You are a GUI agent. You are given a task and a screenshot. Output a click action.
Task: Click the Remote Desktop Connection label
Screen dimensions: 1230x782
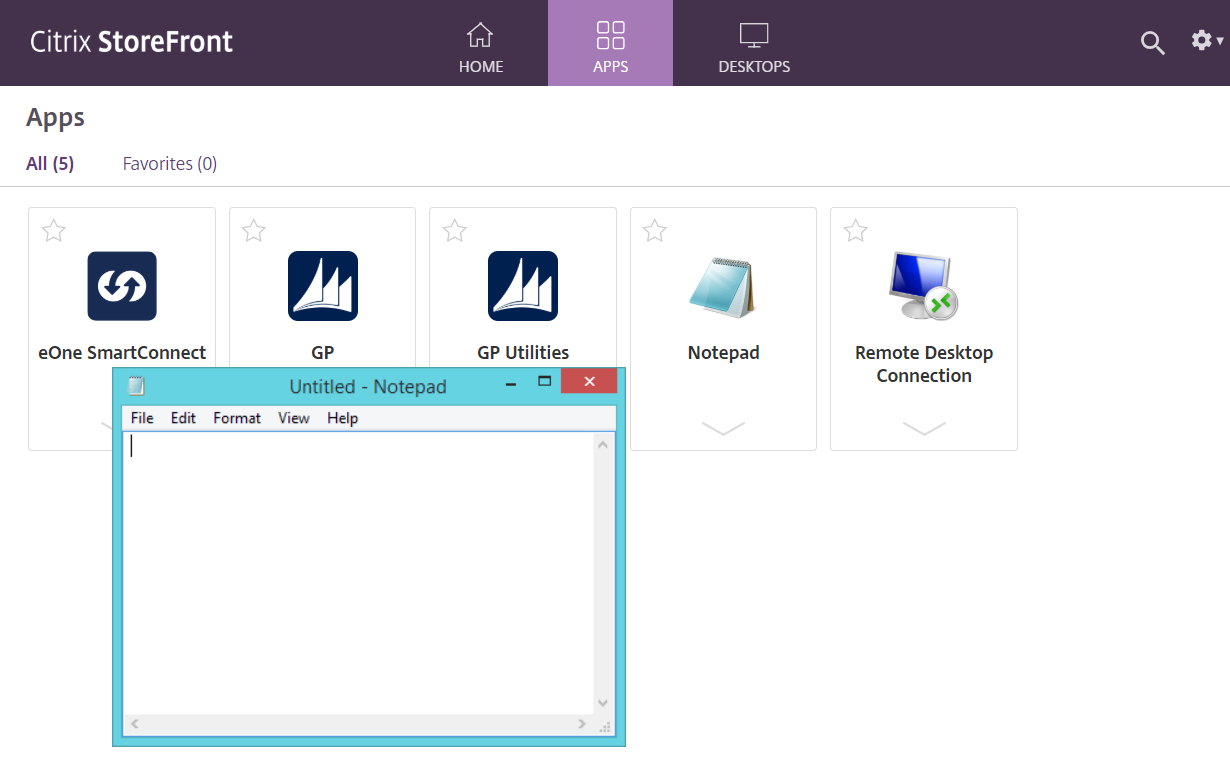tap(924, 364)
